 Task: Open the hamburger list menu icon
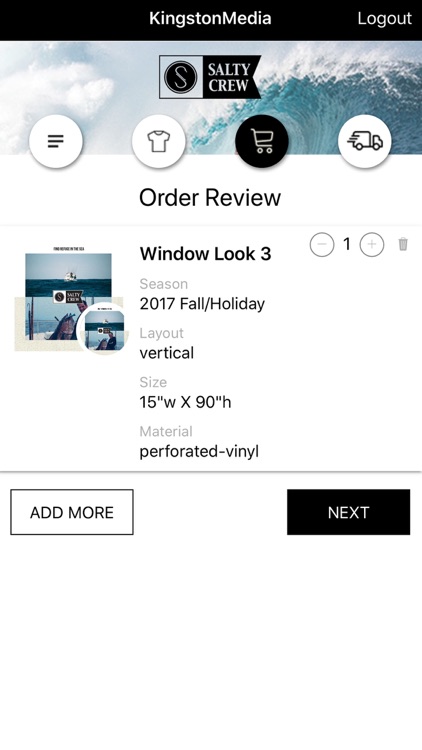(56, 142)
